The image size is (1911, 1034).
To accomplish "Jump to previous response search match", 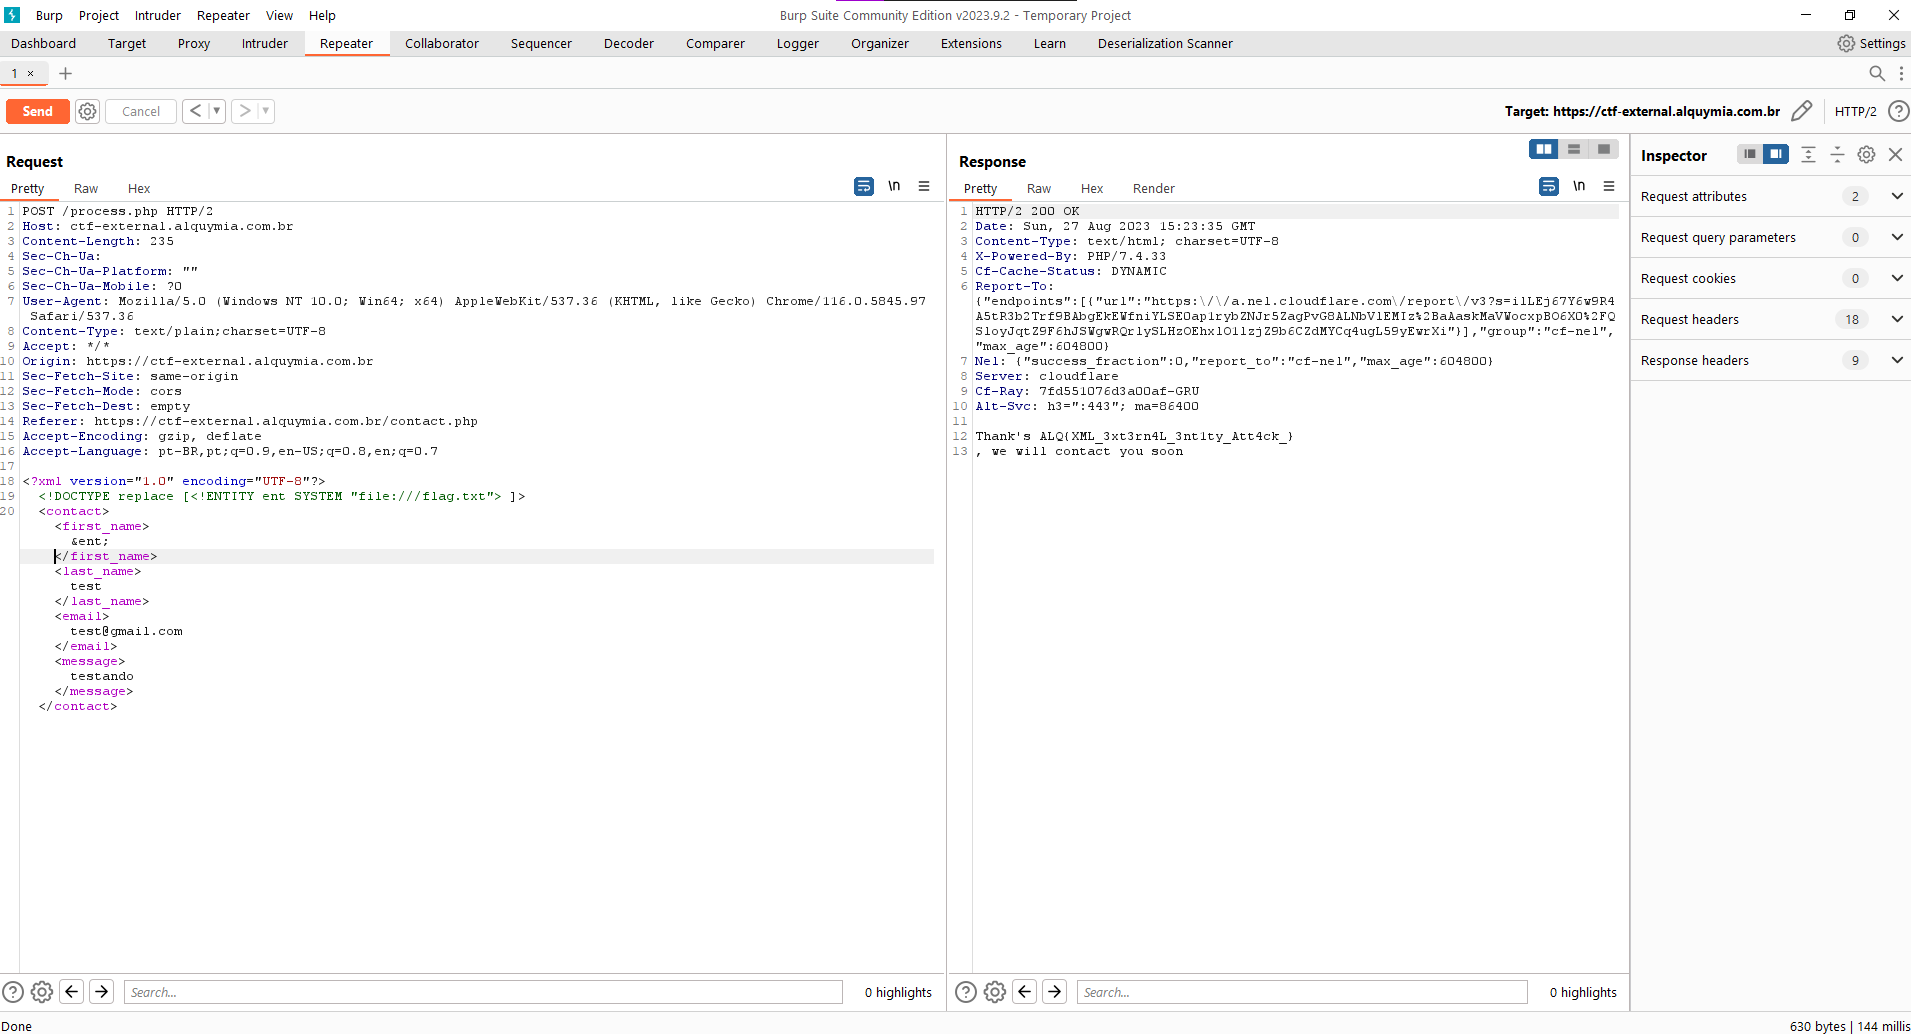I will point(1025,991).
